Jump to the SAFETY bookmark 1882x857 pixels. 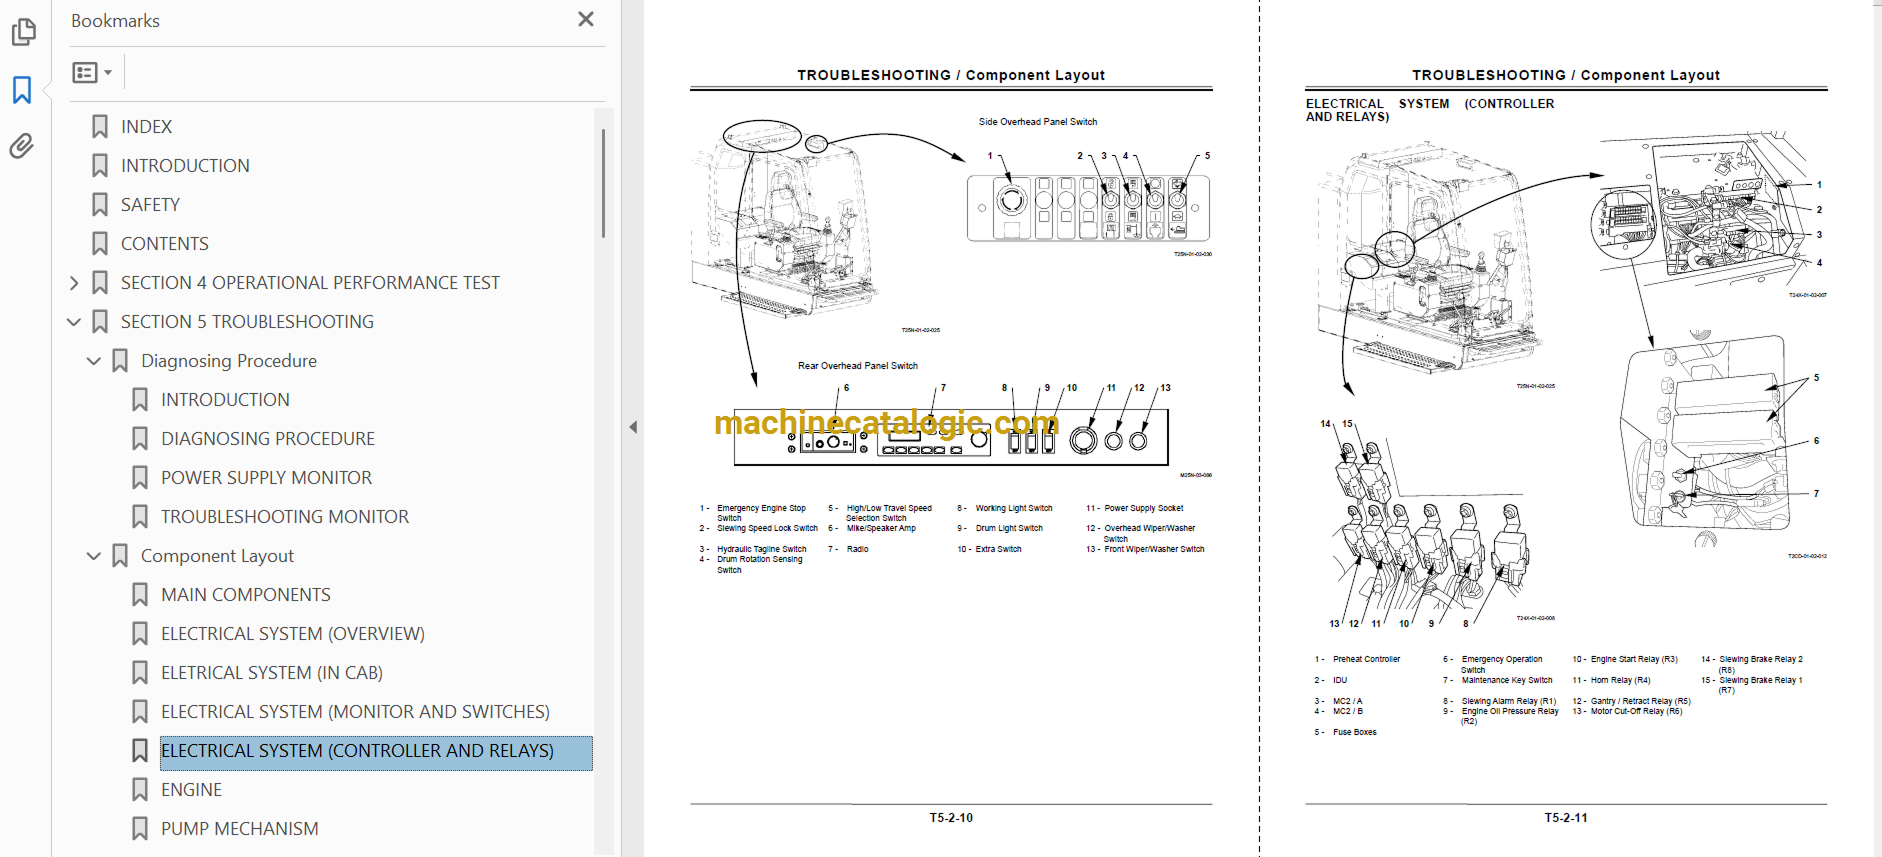[x=150, y=205]
